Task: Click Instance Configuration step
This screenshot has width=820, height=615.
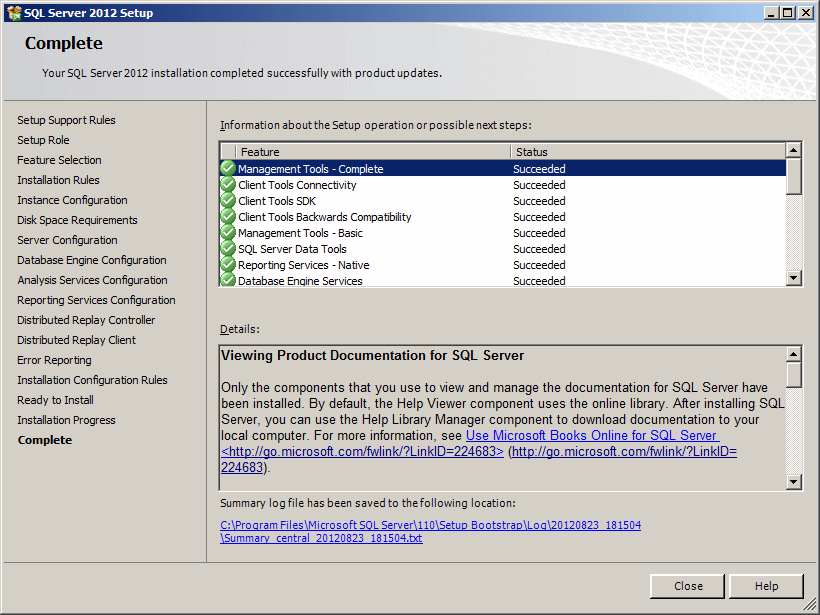Action: point(72,200)
